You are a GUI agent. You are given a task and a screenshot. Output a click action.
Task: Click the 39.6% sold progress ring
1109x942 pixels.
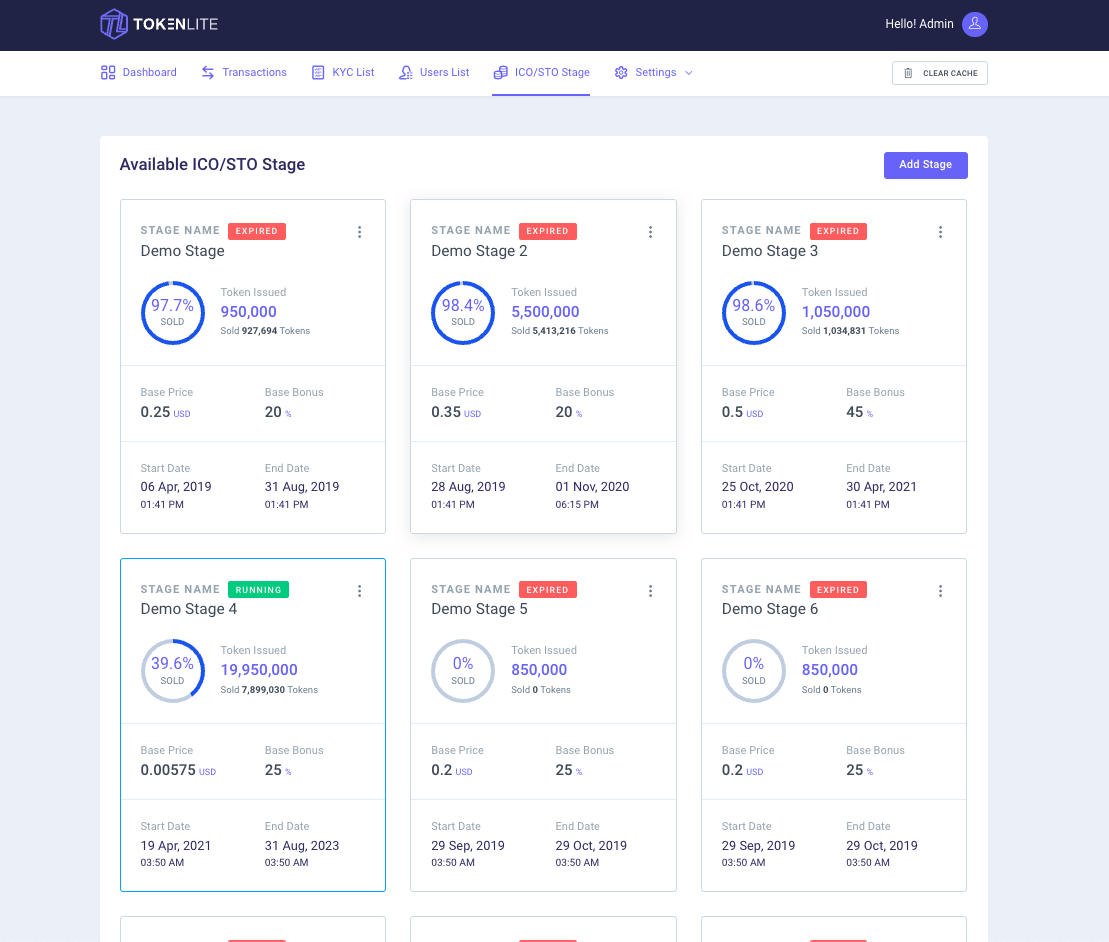point(173,671)
